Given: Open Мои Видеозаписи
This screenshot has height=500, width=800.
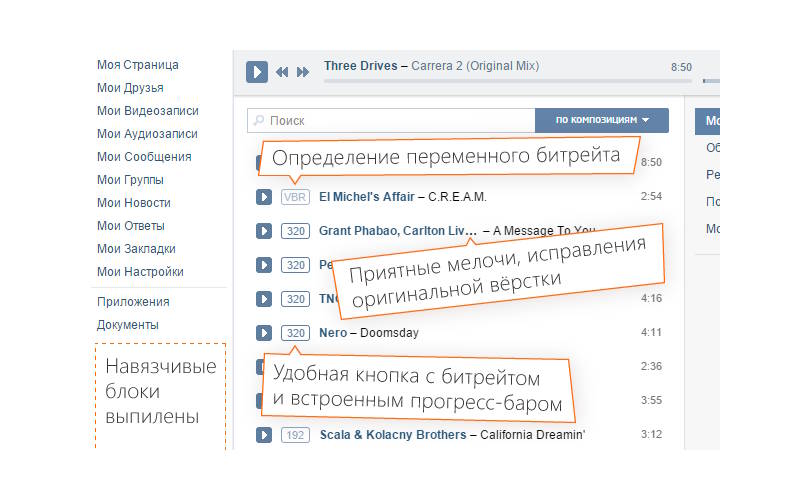Looking at the screenshot, I should point(148,111).
